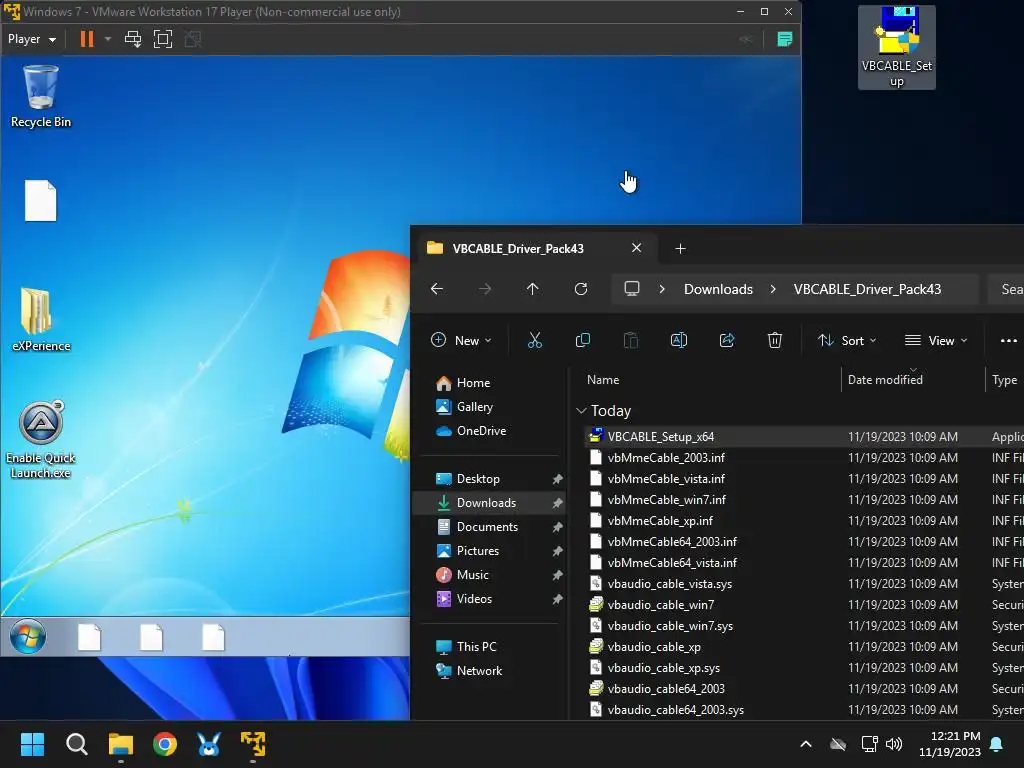Show hidden system tray icons

click(x=806, y=744)
